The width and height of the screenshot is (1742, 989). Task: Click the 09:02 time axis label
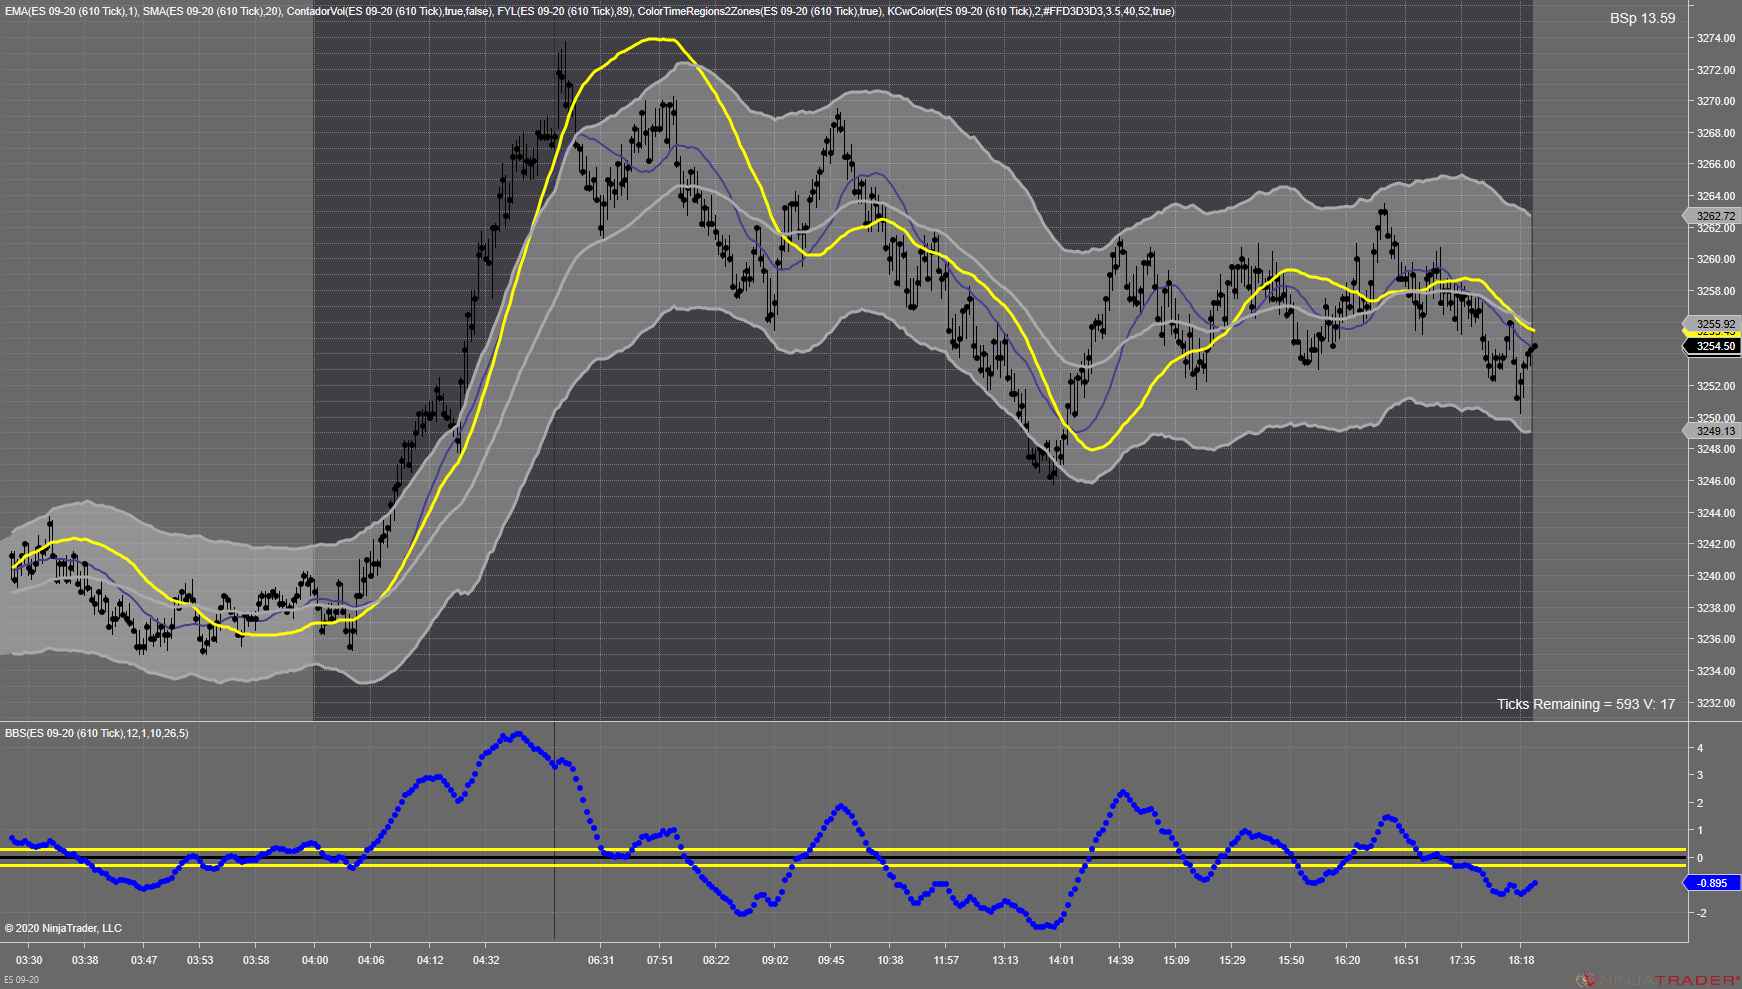pyautogui.click(x=775, y=961)
